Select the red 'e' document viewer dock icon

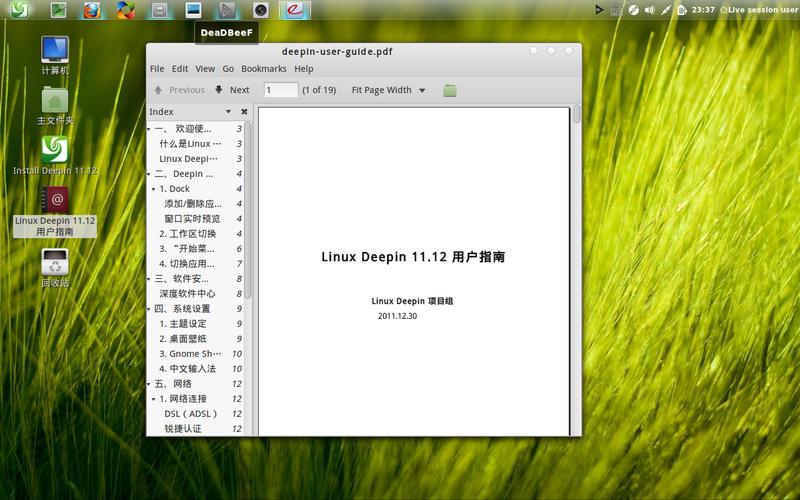tap(294, 10)
